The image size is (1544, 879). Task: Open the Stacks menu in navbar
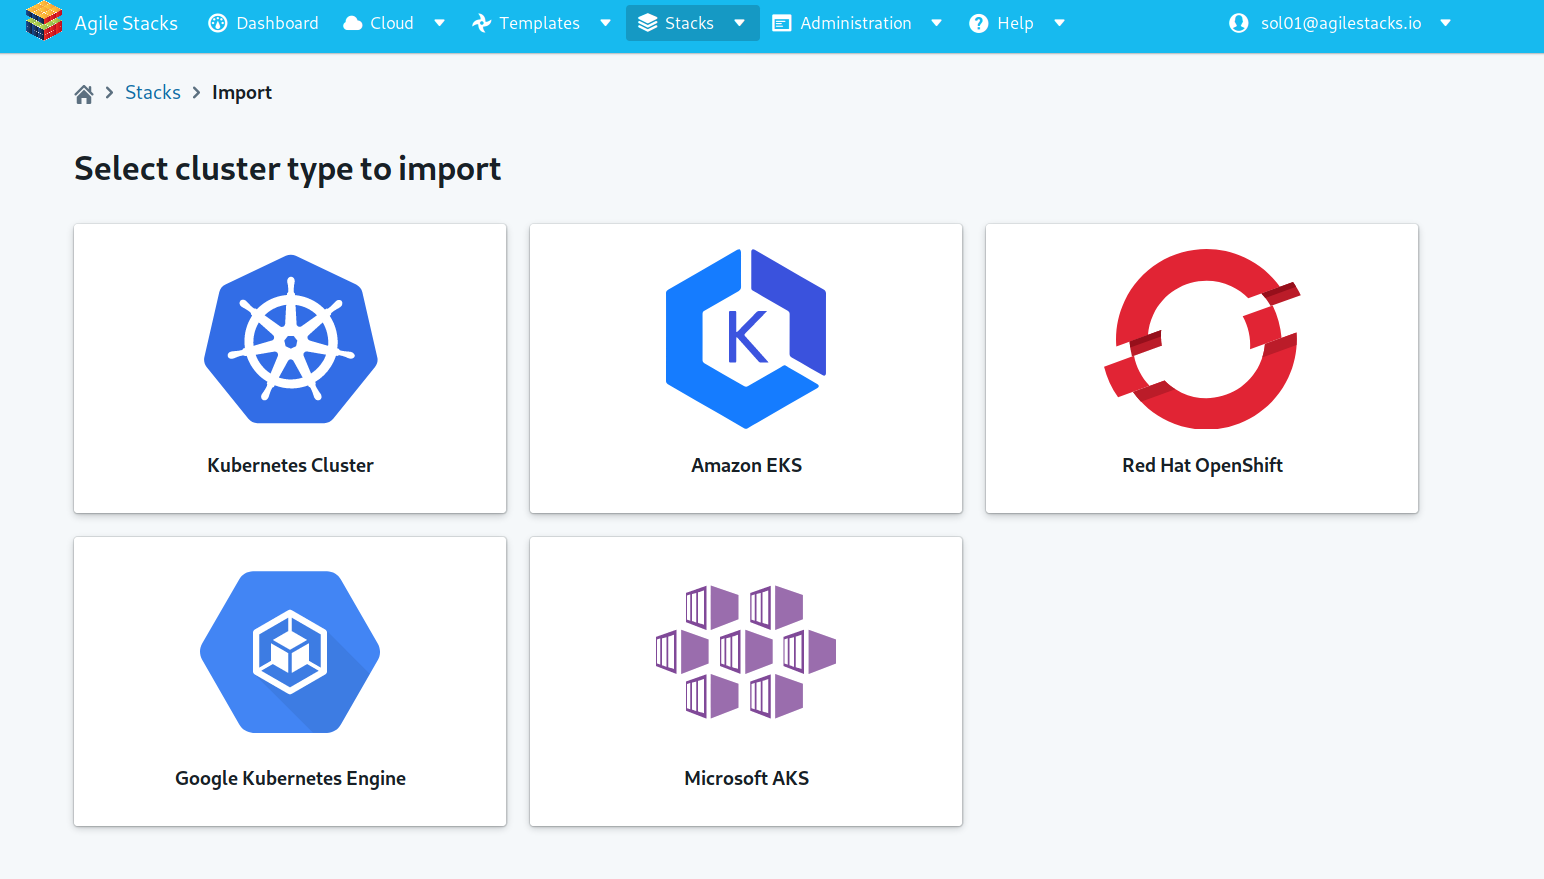click(689, 23)
